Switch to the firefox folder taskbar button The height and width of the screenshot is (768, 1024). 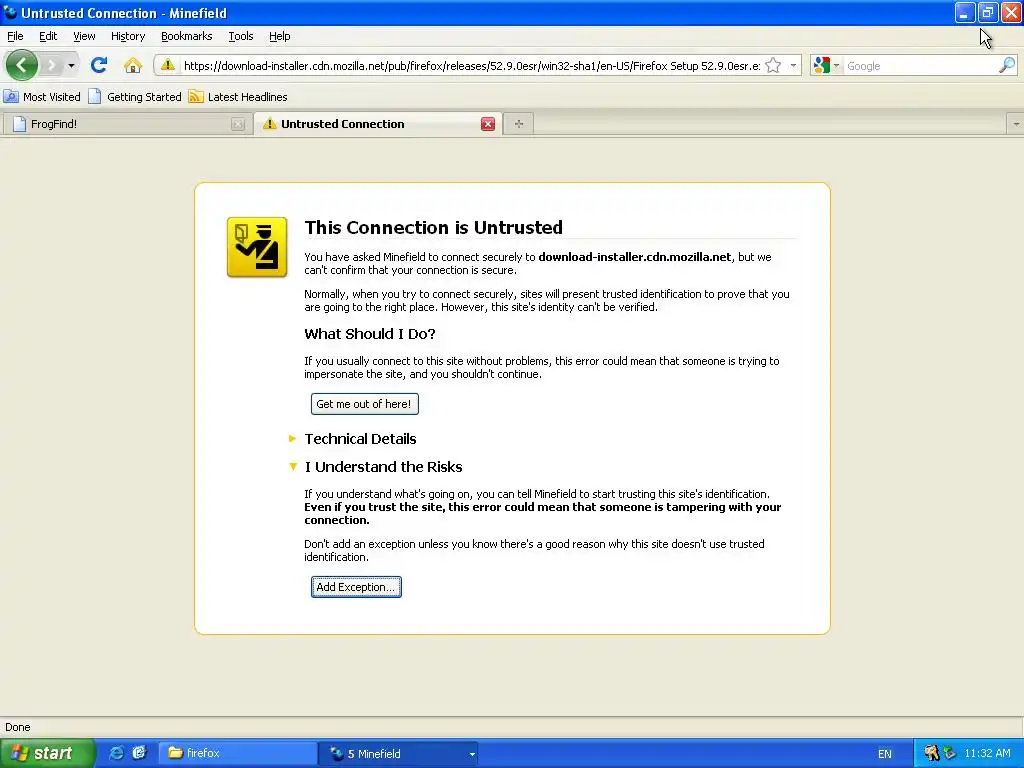point(238,753)
